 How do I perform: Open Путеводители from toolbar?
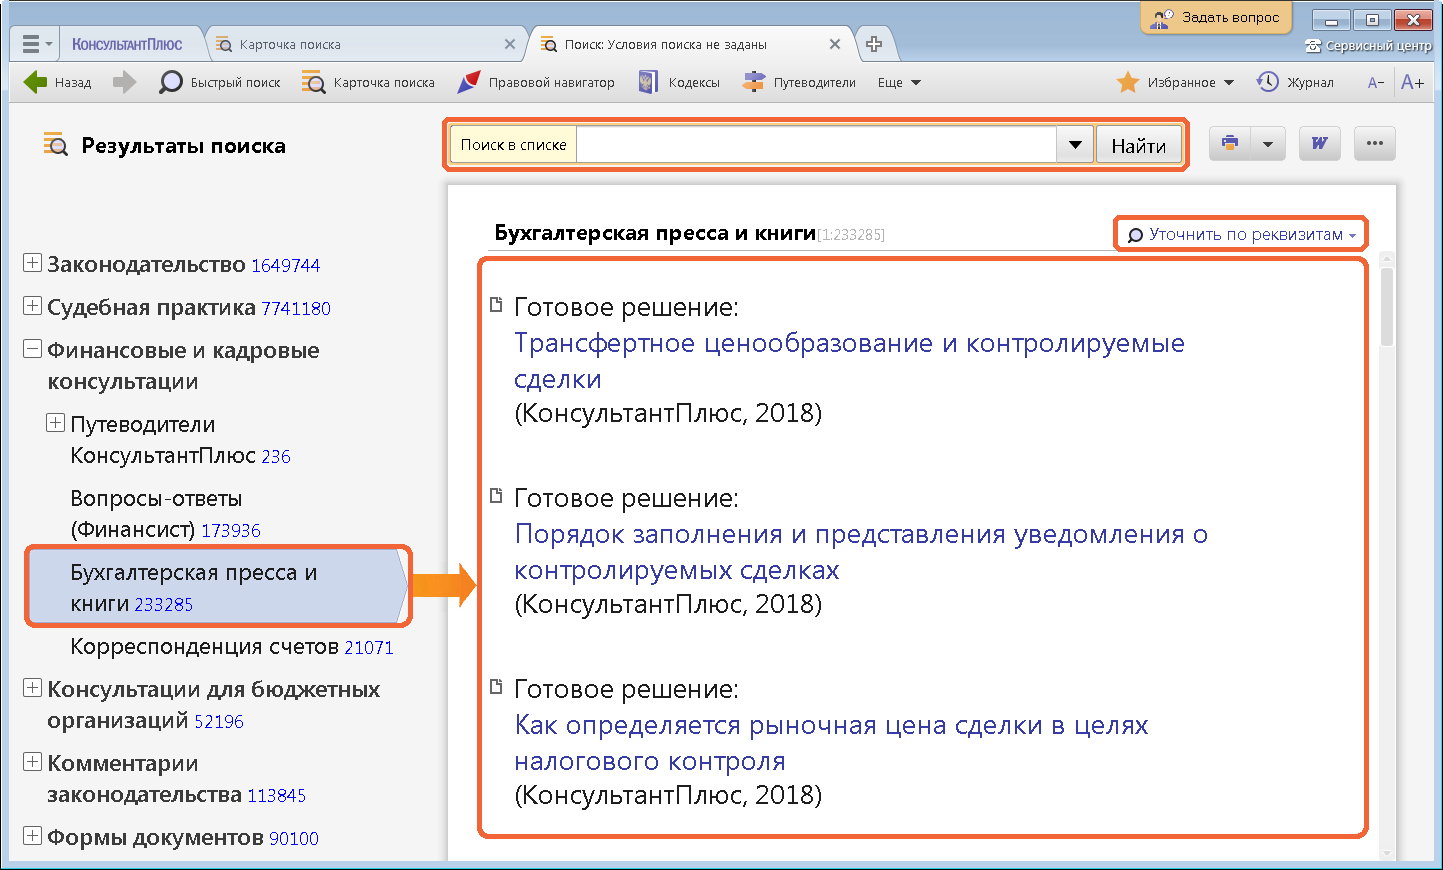pos(799,82)
